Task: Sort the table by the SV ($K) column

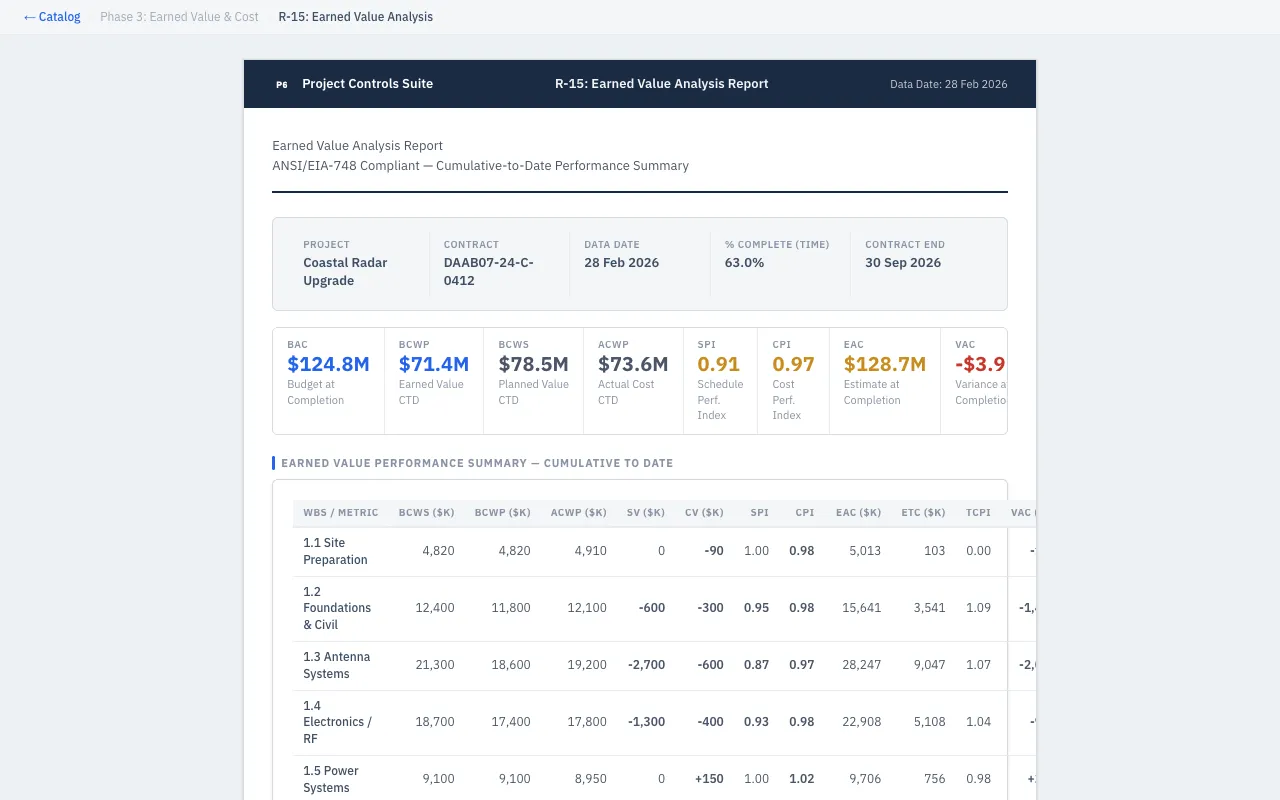Action: (645, 512)
